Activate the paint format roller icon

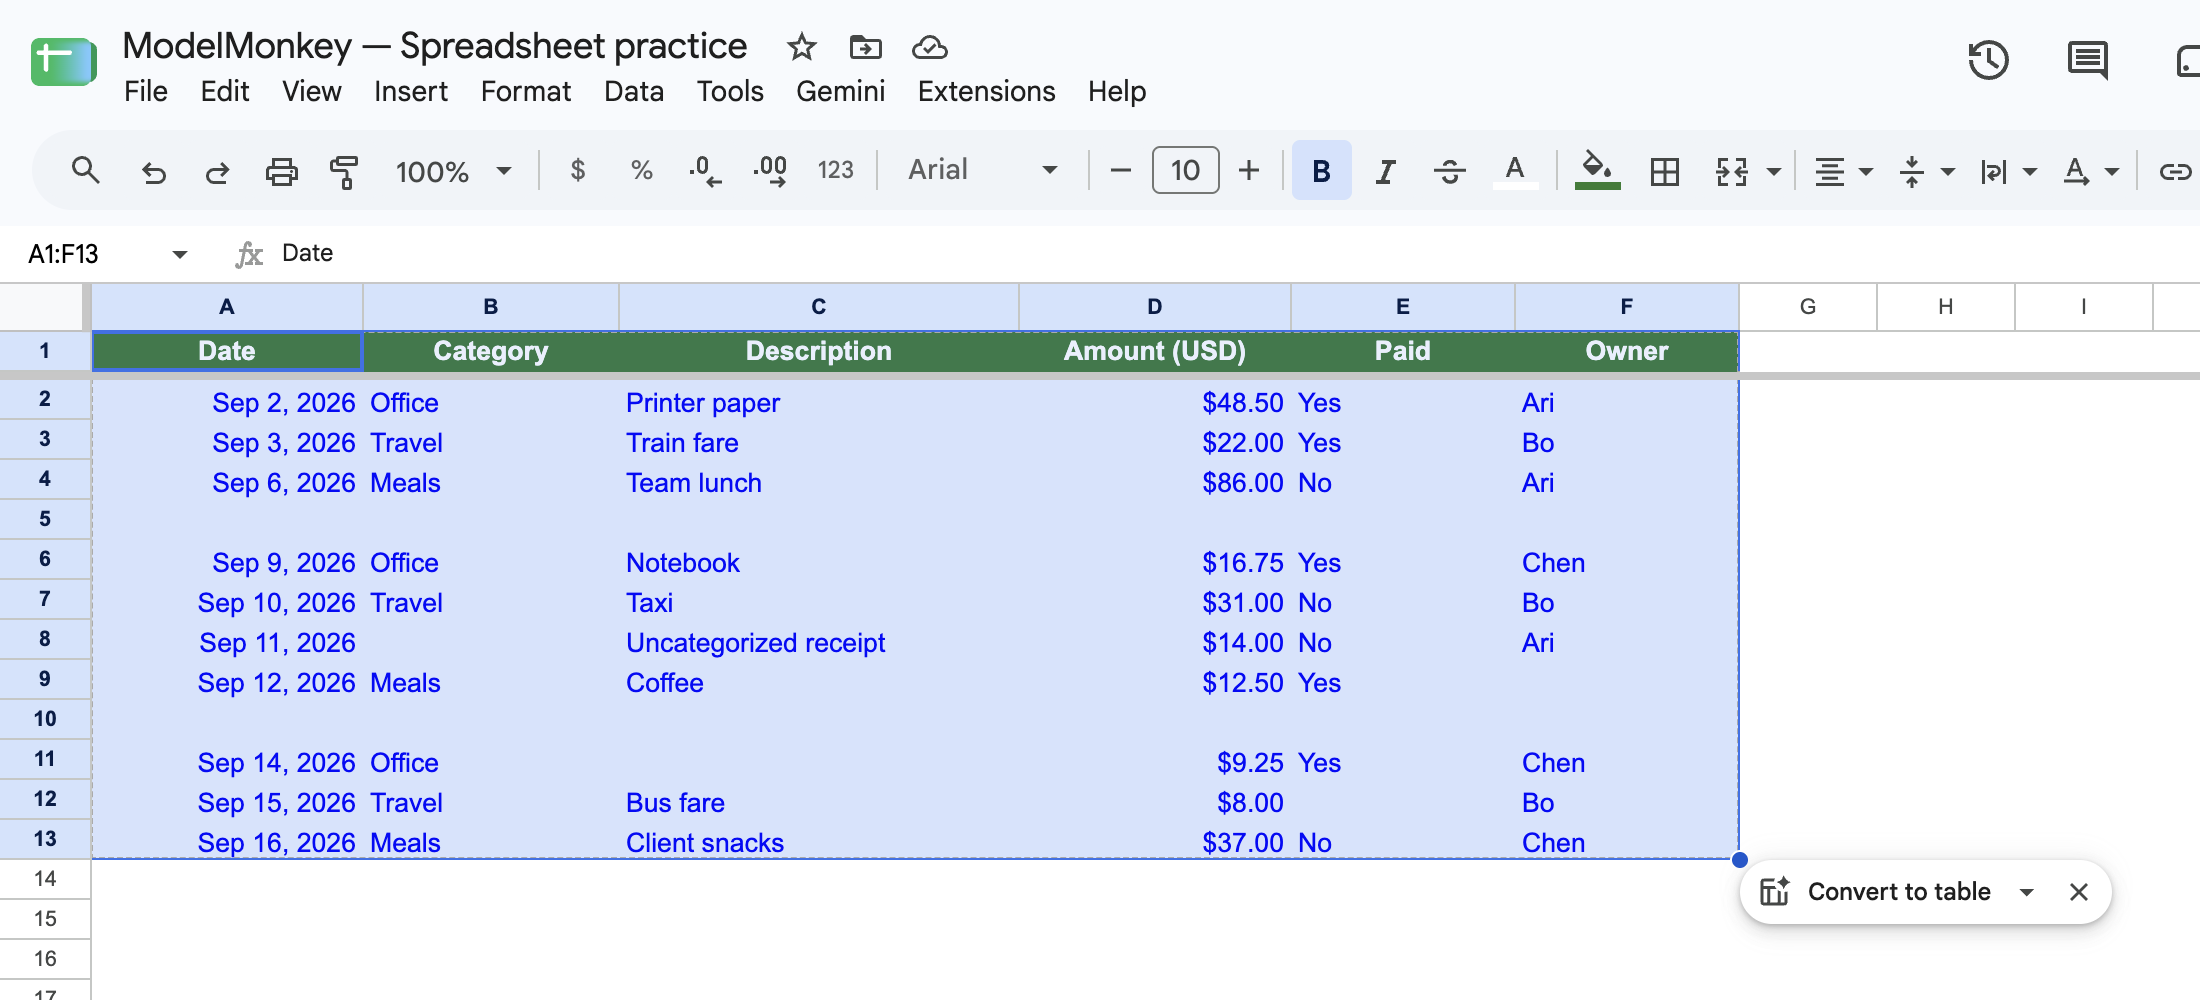[344, 172]
